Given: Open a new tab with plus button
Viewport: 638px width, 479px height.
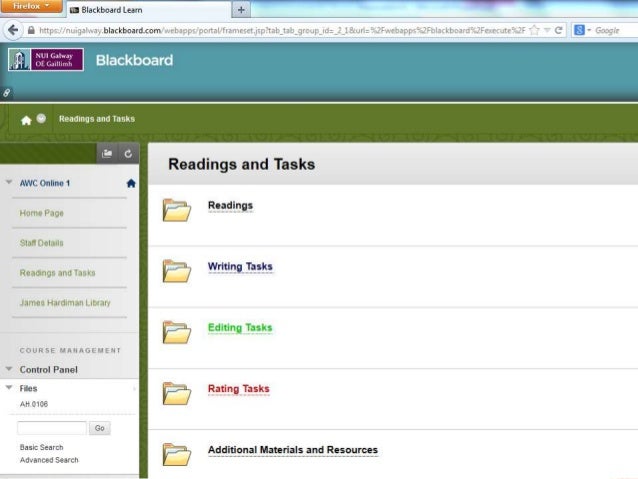Looking at the screenshot, I should pyautogui.click(x=241, y=10).
